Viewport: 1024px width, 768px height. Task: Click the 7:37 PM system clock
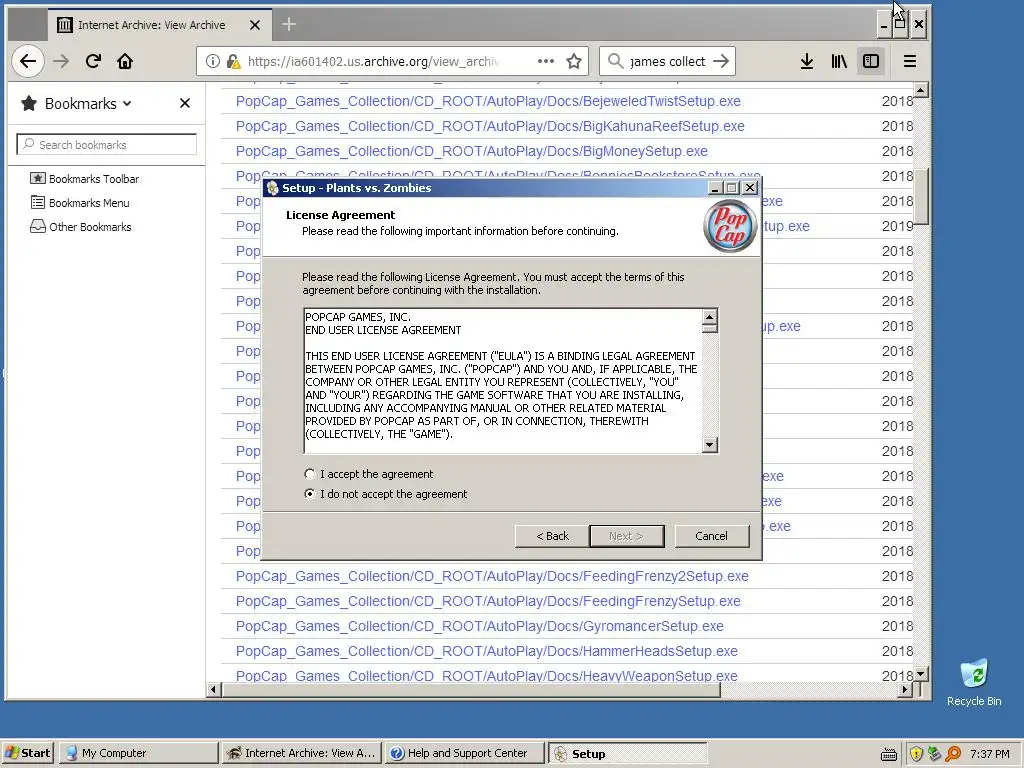coord(989,754)
